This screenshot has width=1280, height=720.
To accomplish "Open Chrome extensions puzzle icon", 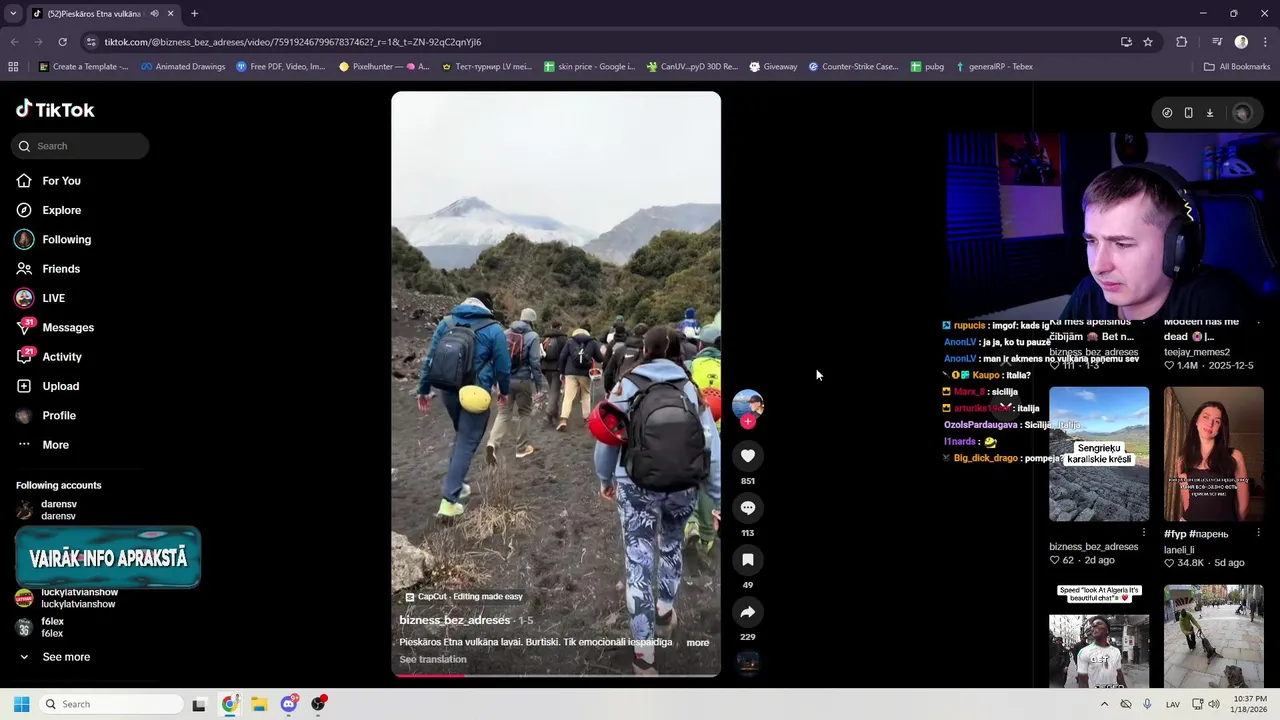I will pyautogui.click(x=1182, y=42).
